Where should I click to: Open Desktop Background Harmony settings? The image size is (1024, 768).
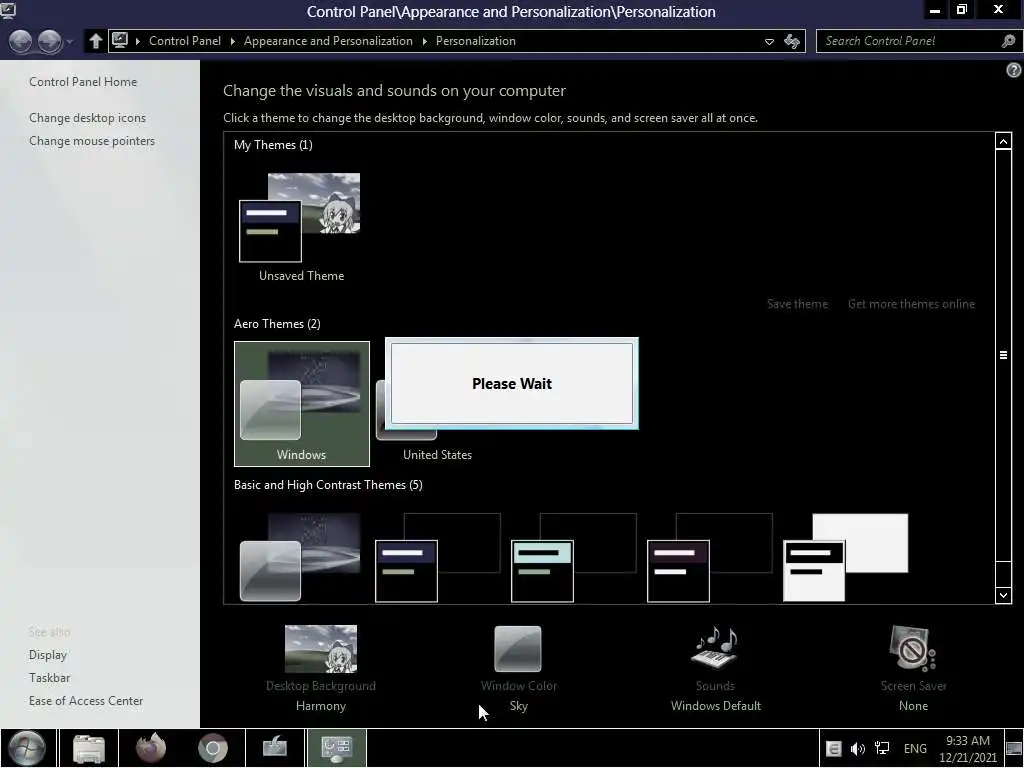(x=321, y=669)
